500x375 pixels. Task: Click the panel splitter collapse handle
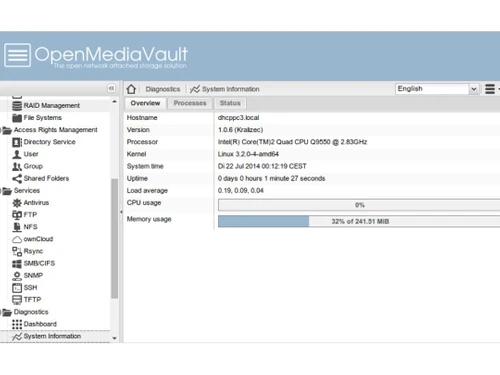click(x=121, y=212)
